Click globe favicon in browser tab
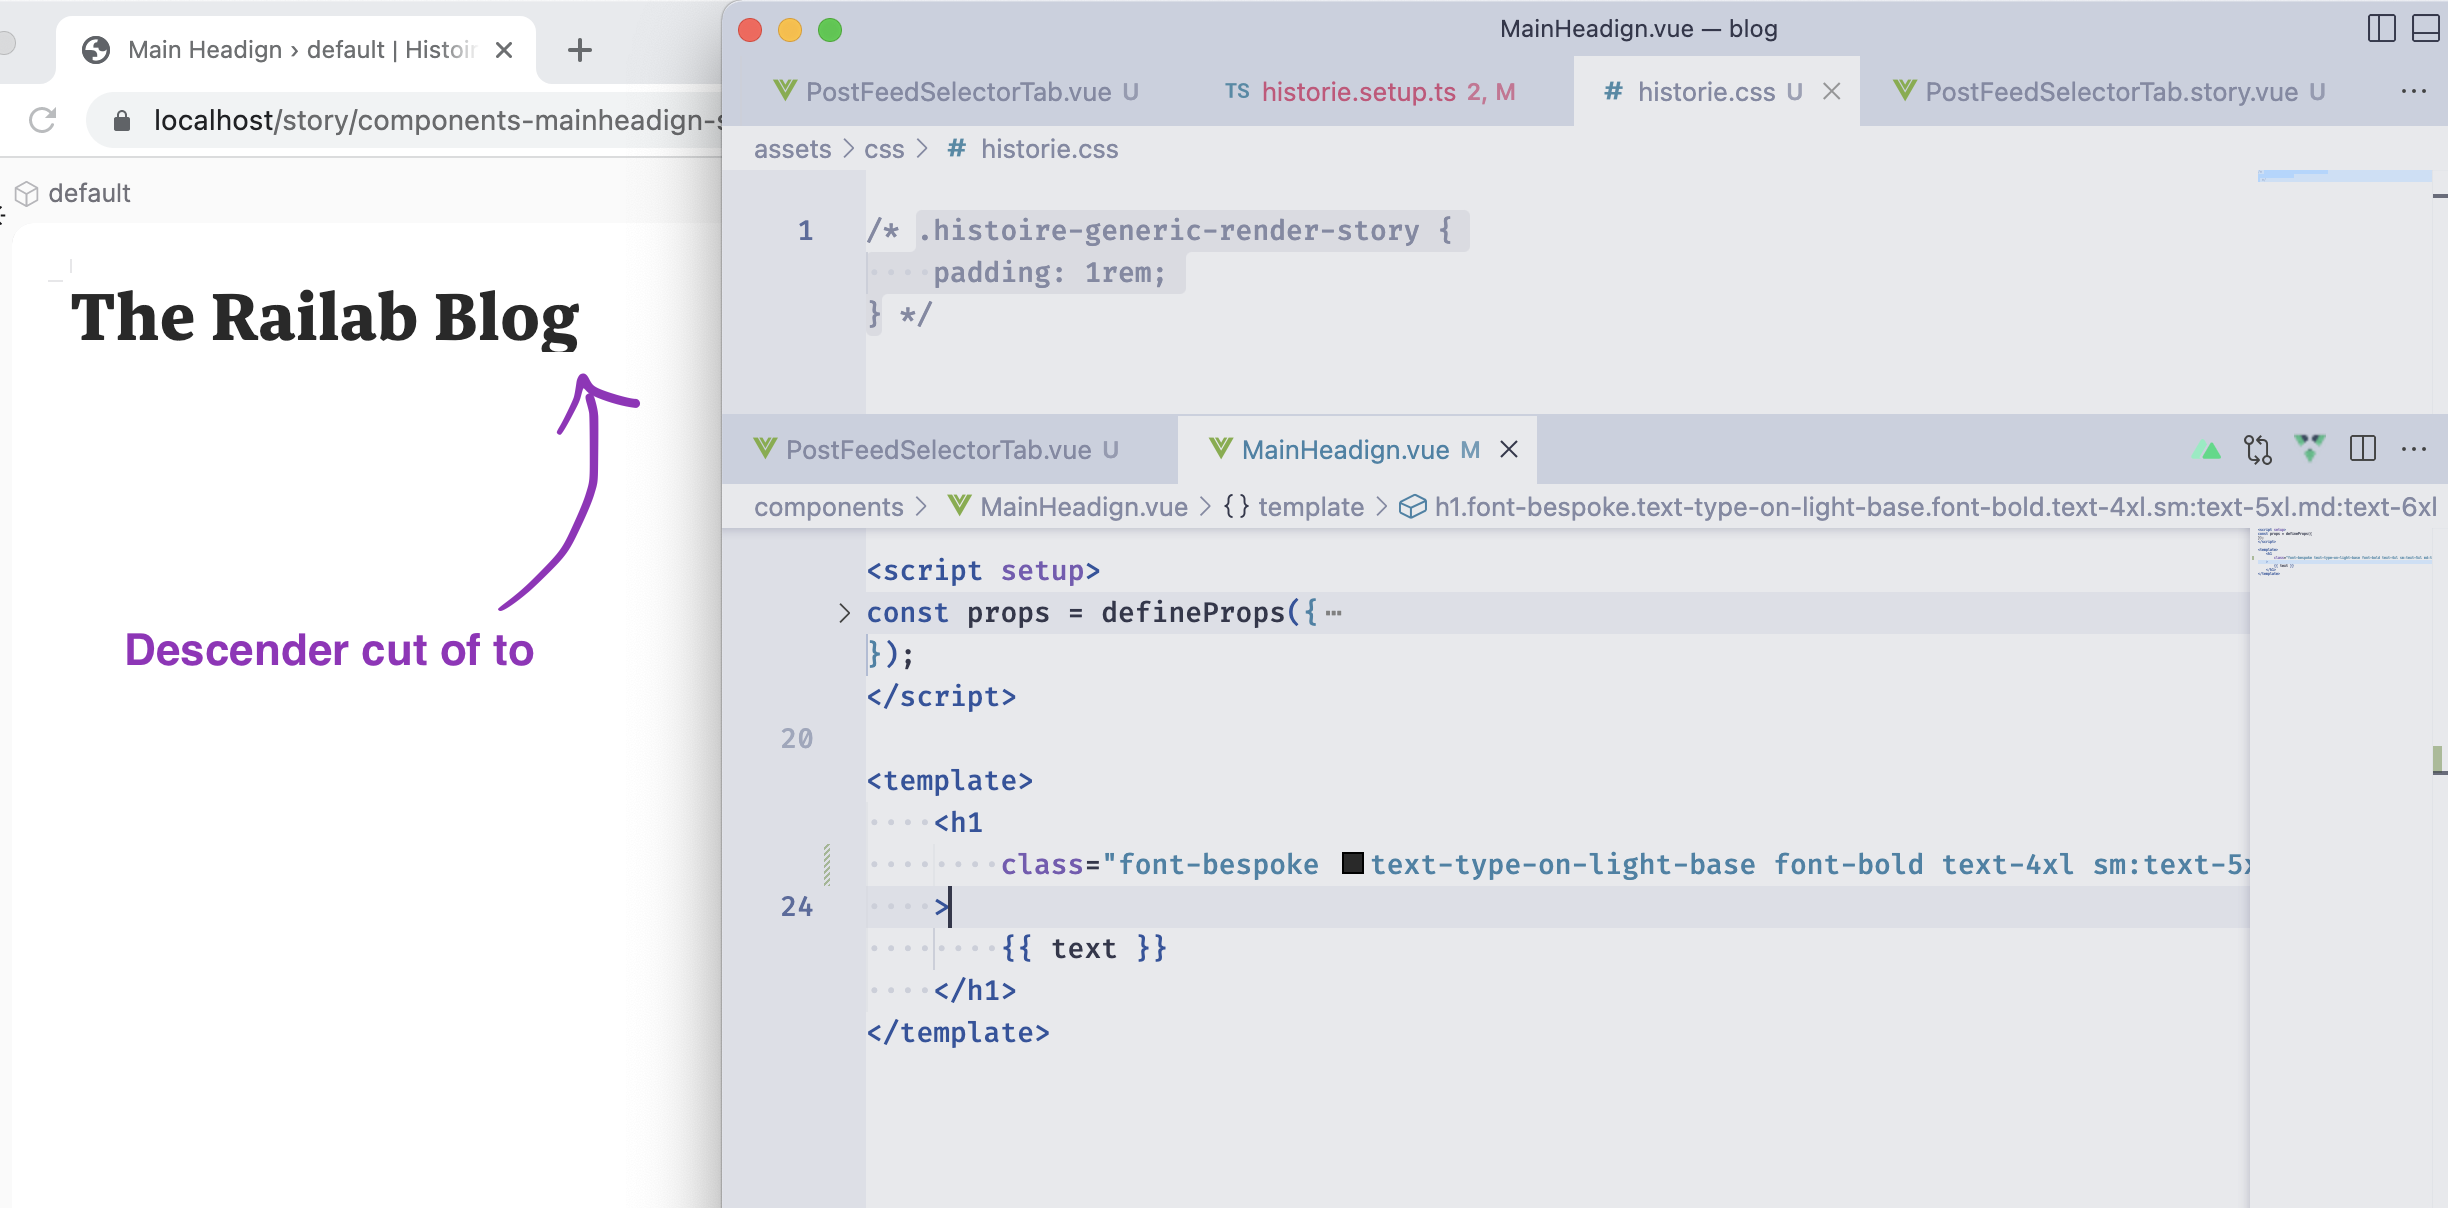Viewport: 2448px width, 1208px height. (x=96, y=50)
